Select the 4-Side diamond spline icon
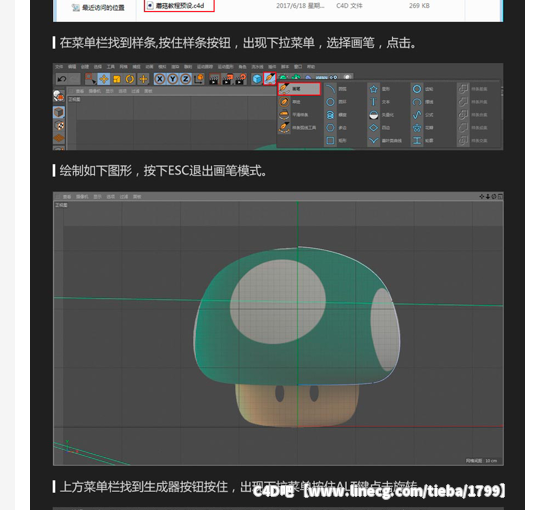Image resolution: width=539 pixels, height=510 pixels. (374, 128)
